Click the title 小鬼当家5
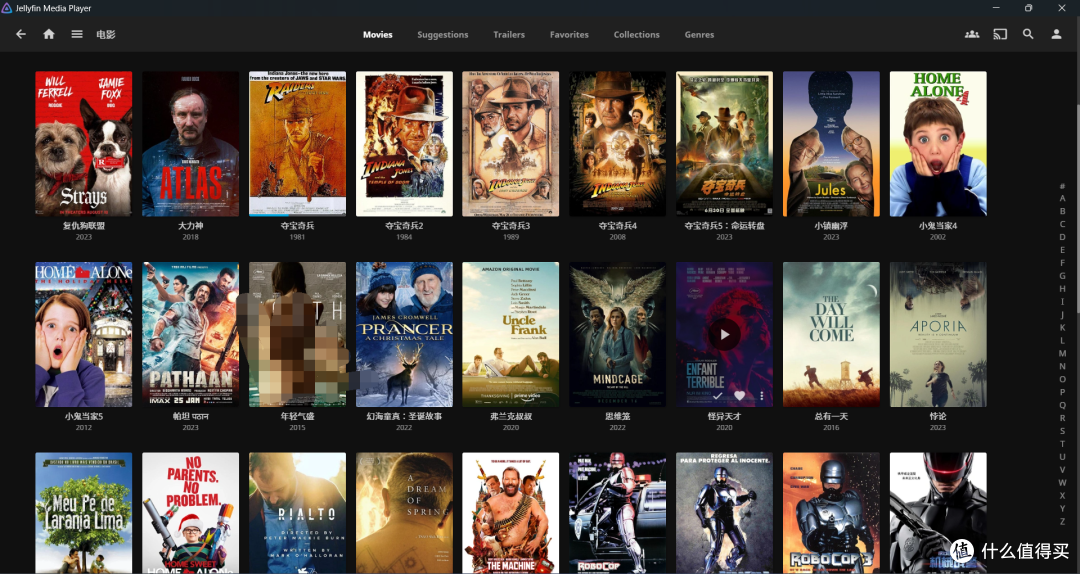This screenshot has height=574, width=1080. [x=83, y=416]
